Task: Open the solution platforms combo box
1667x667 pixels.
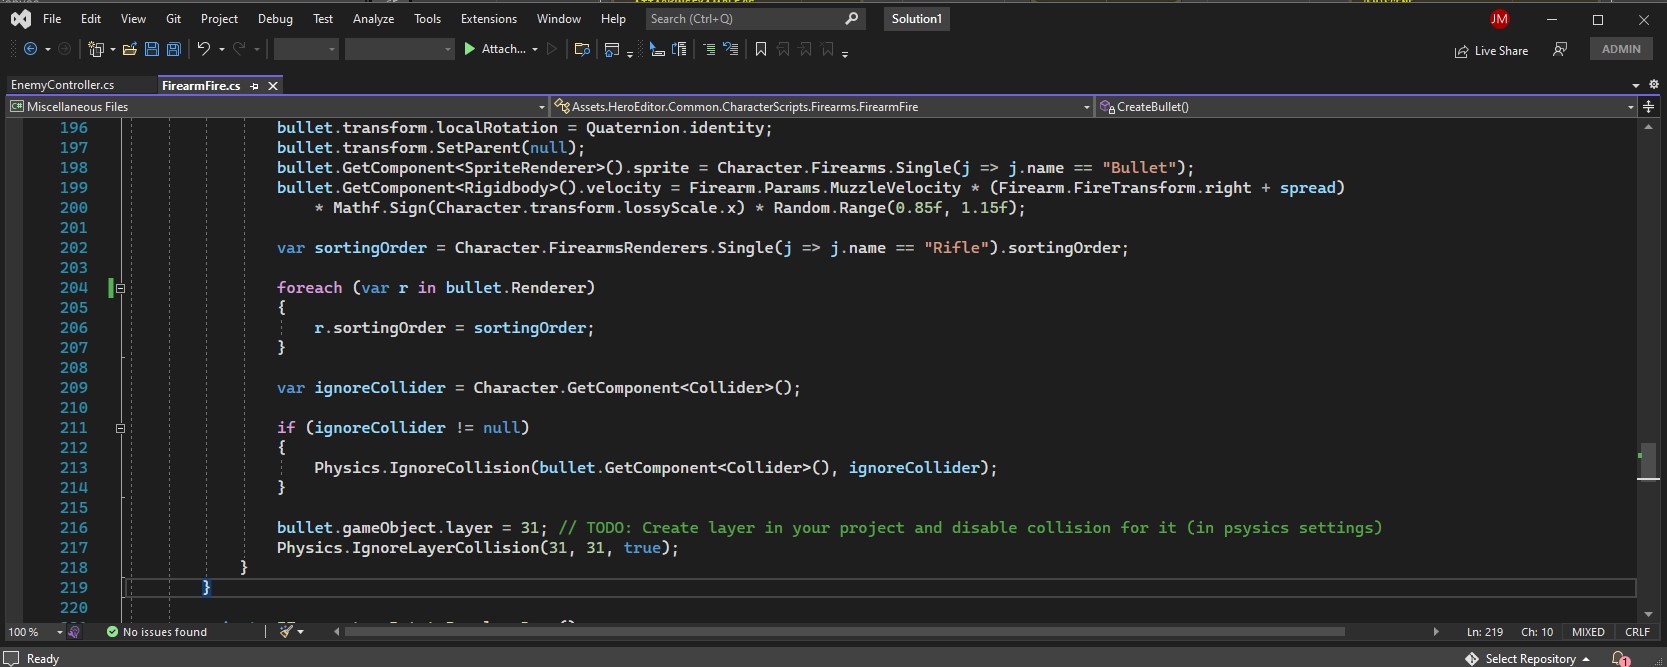Action: [x=400, y=49]
